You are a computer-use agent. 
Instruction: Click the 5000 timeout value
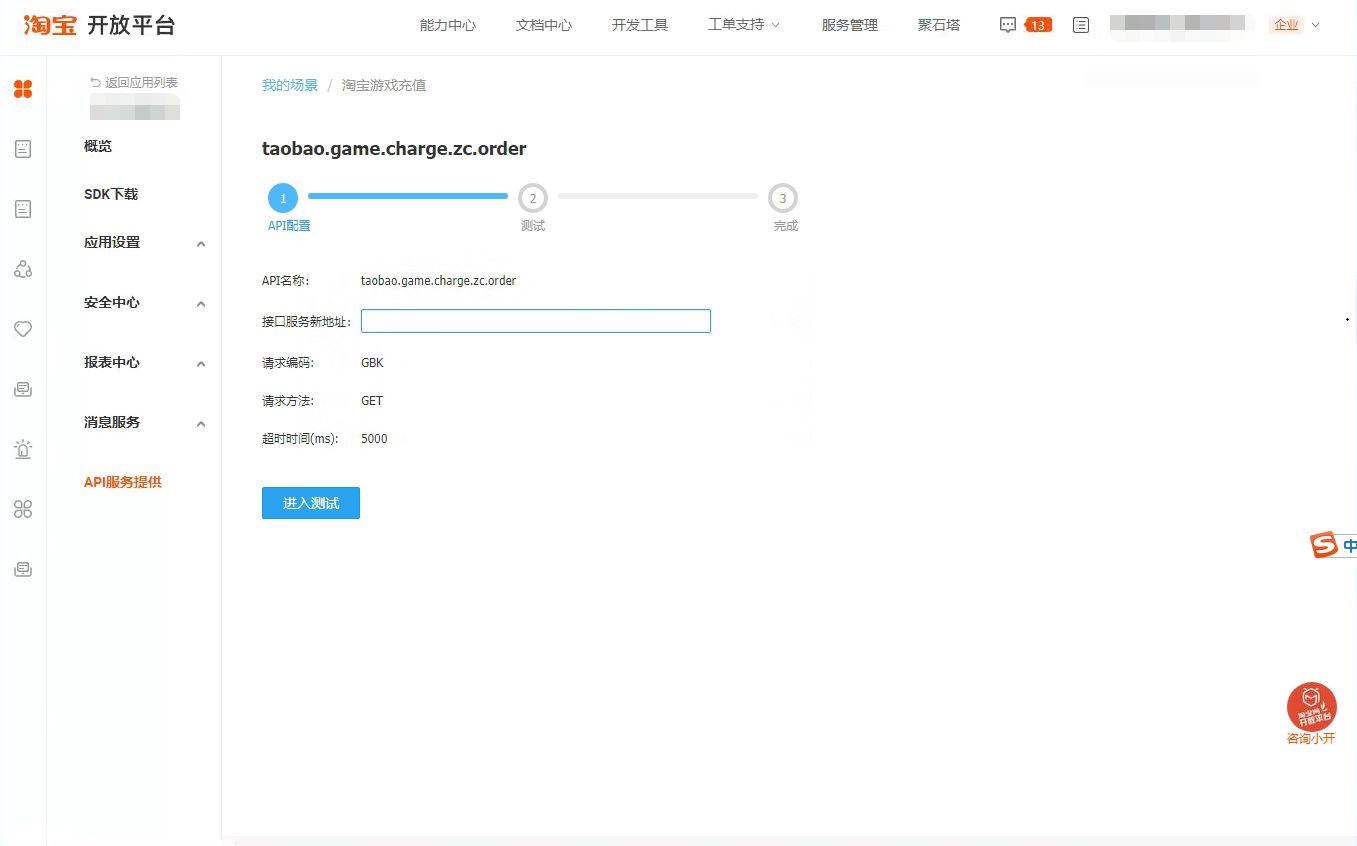374,439
